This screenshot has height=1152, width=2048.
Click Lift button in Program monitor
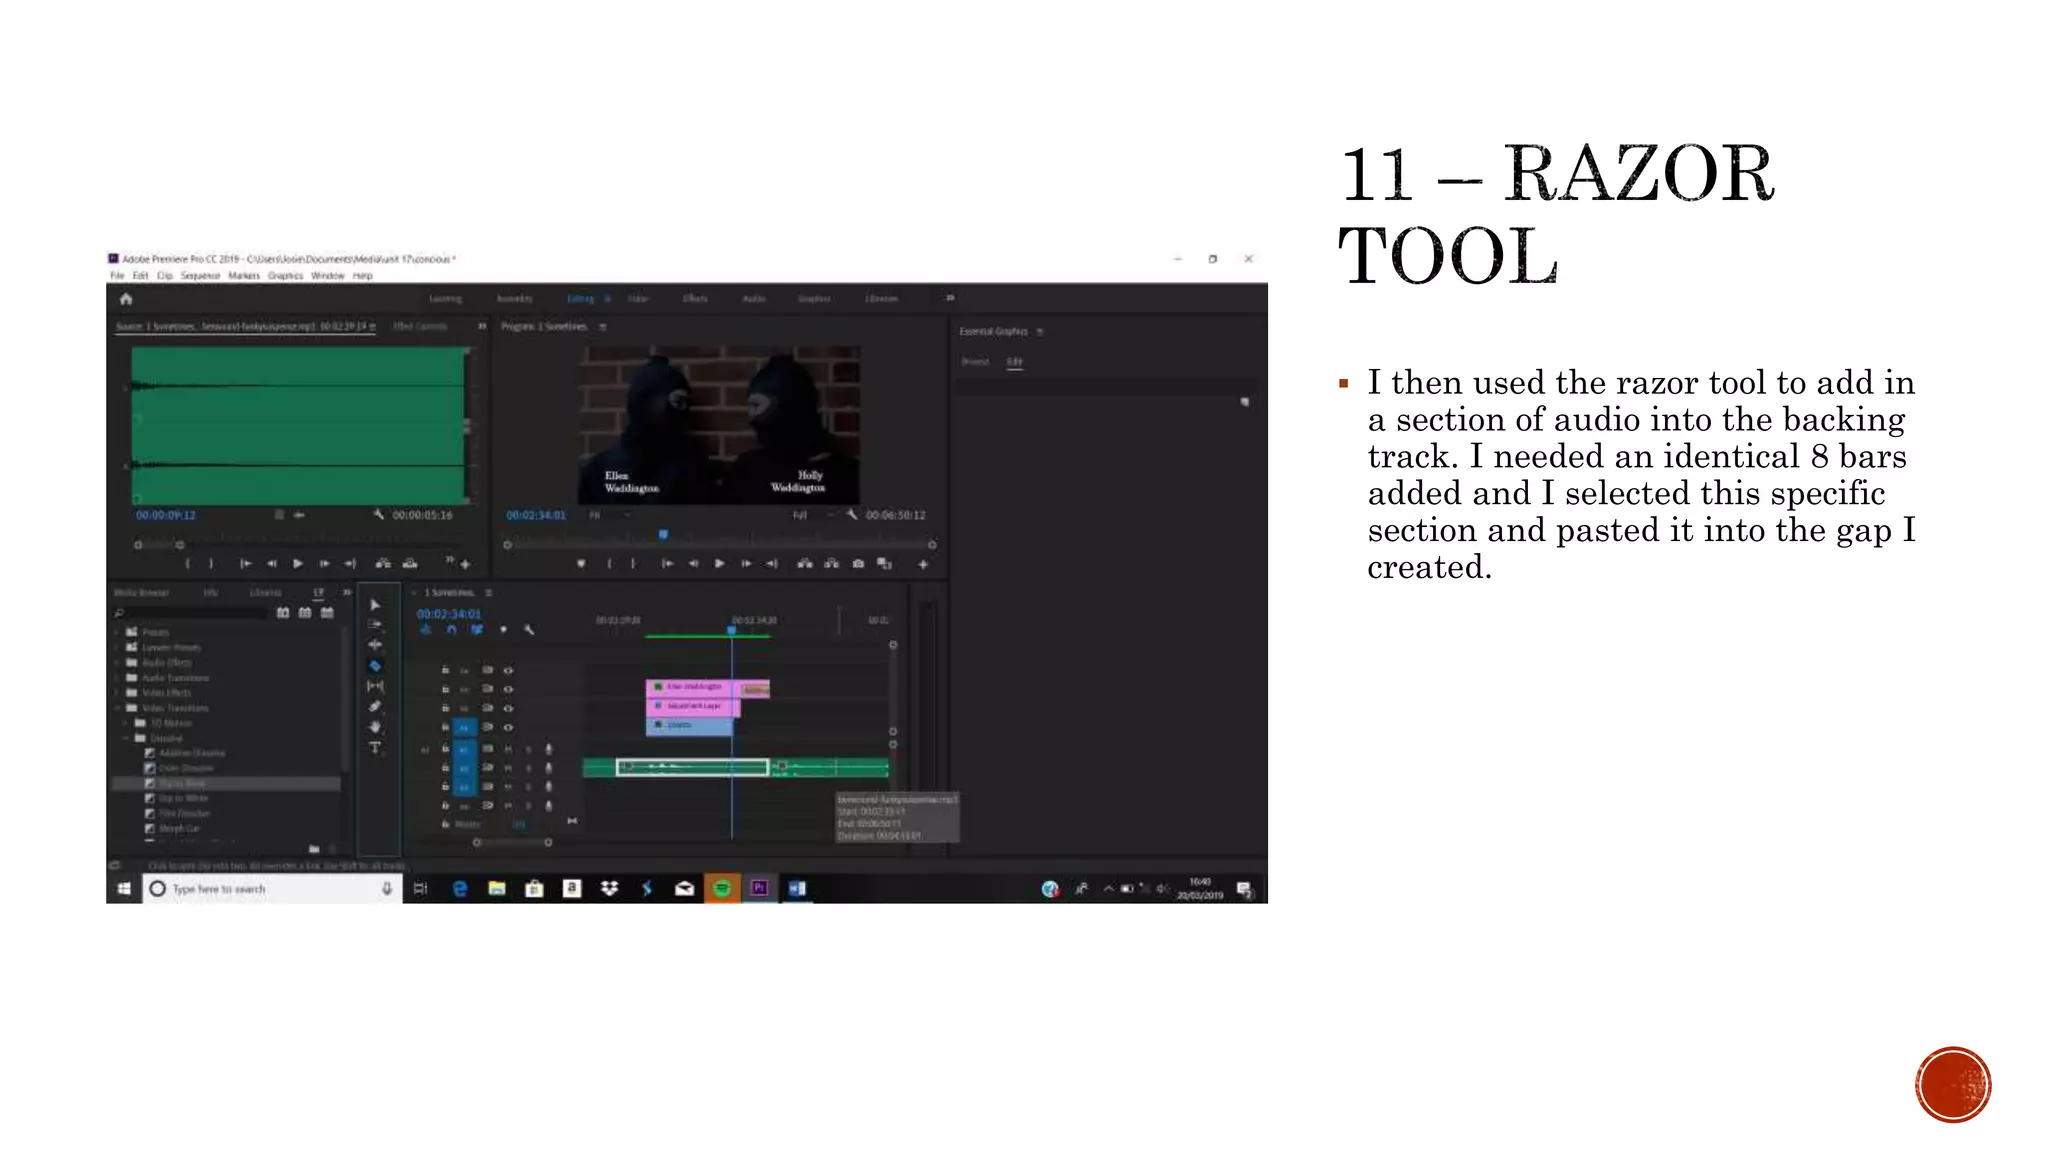805,564
